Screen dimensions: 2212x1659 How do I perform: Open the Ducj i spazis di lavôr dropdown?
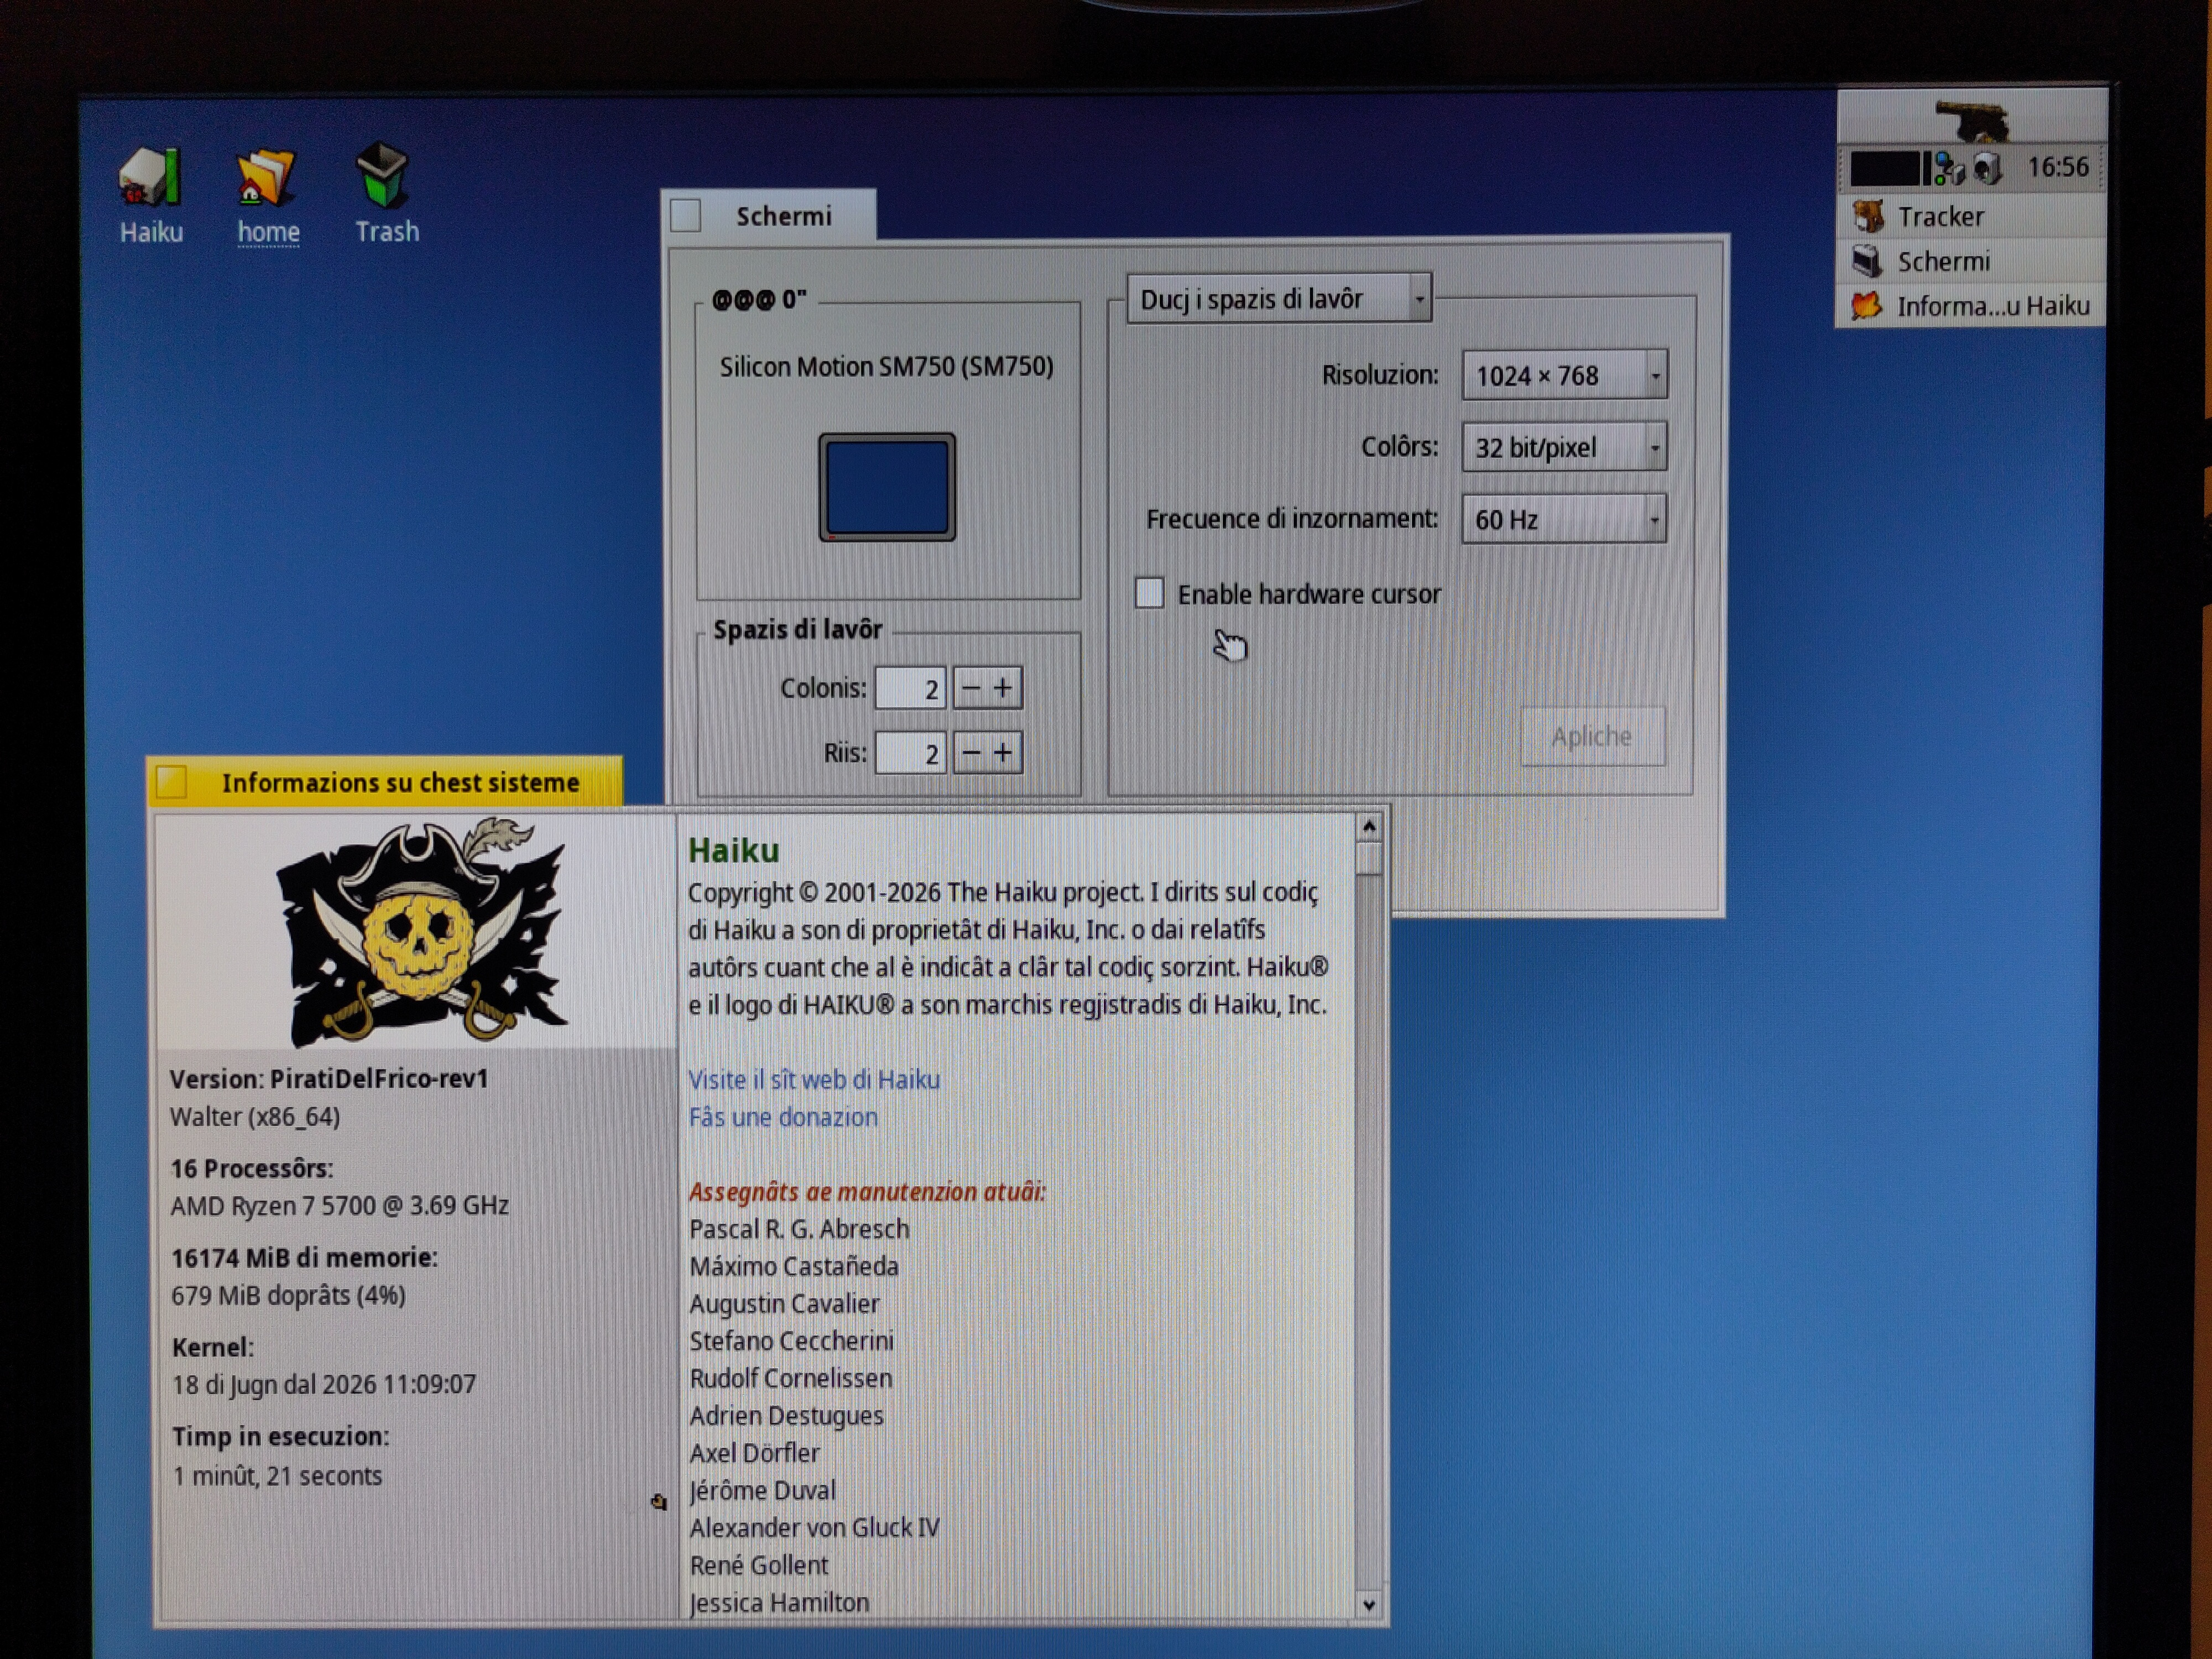click(x=1279, y=299)
